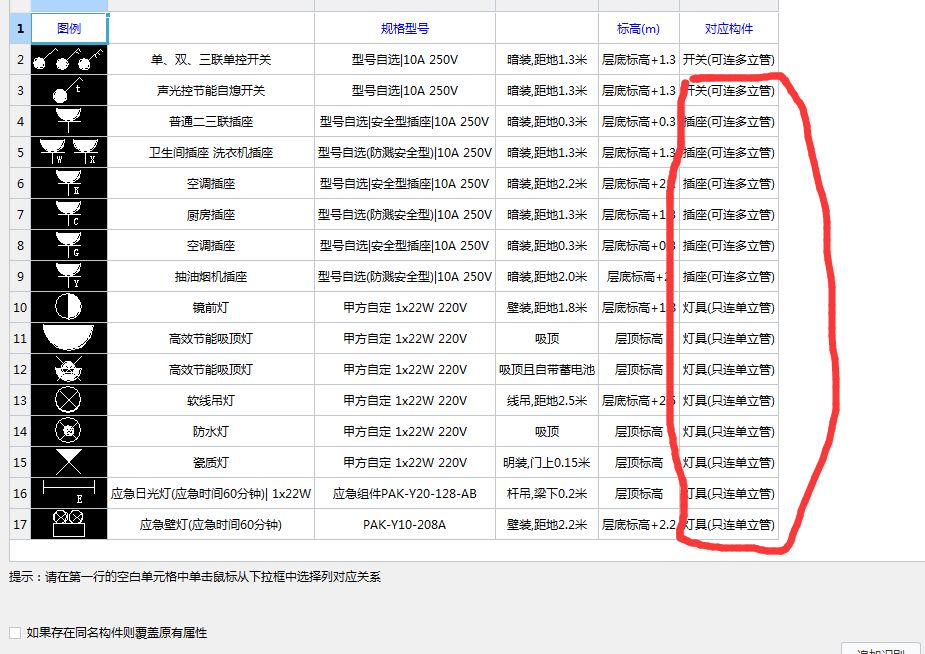The width and height of the screenshot is (925, 654).
Task: Open the 开关(可连多立管) dropdown in row 2
Action: pyautogui.click(x=728, y=59)
